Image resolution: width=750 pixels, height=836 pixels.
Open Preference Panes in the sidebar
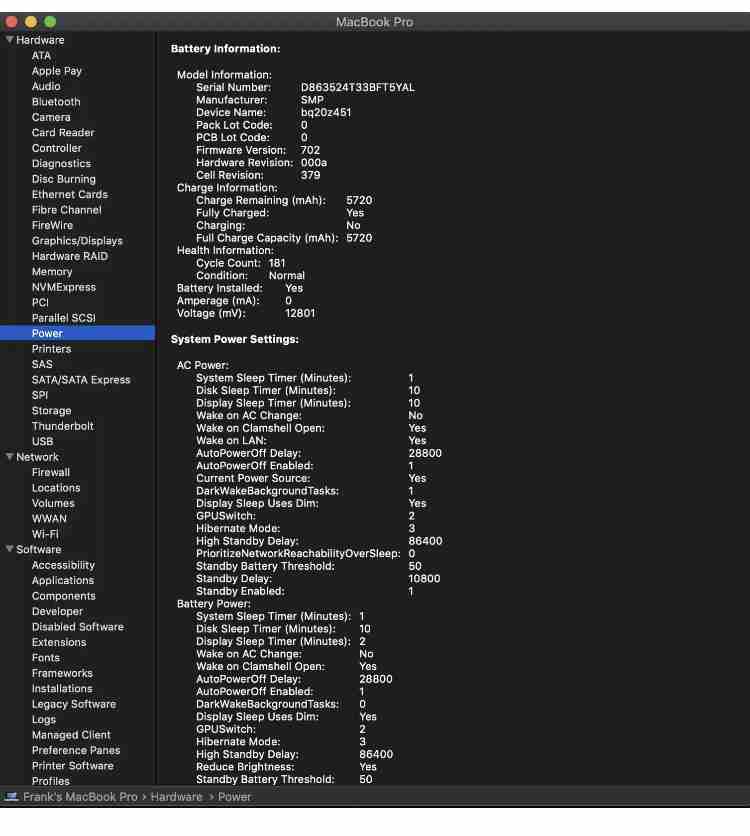(x=76, y=751)
